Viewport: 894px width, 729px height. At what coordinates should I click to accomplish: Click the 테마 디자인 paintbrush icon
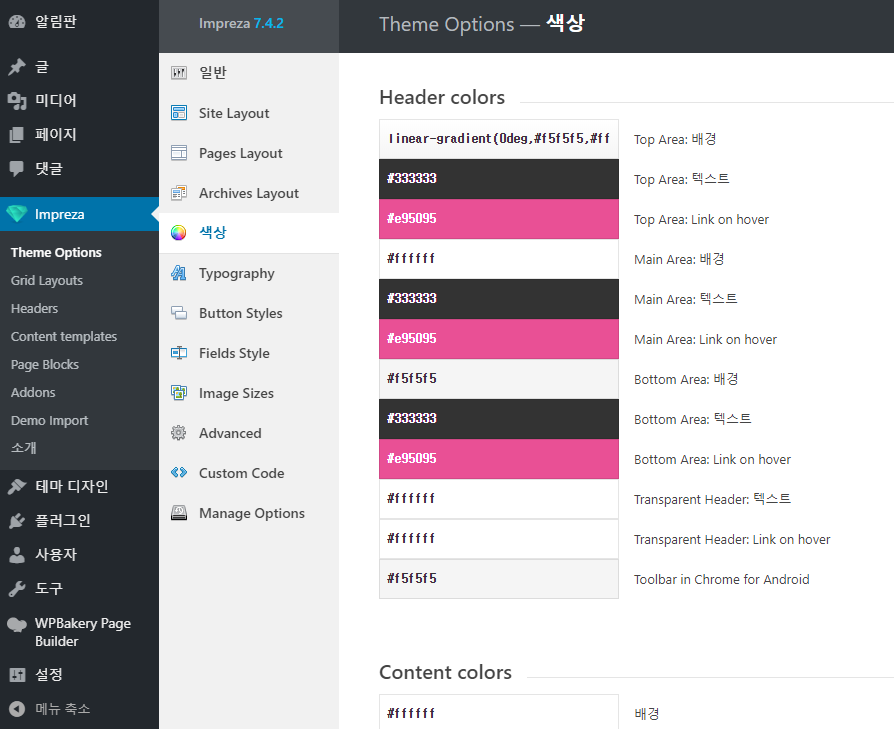pos(17,486)
